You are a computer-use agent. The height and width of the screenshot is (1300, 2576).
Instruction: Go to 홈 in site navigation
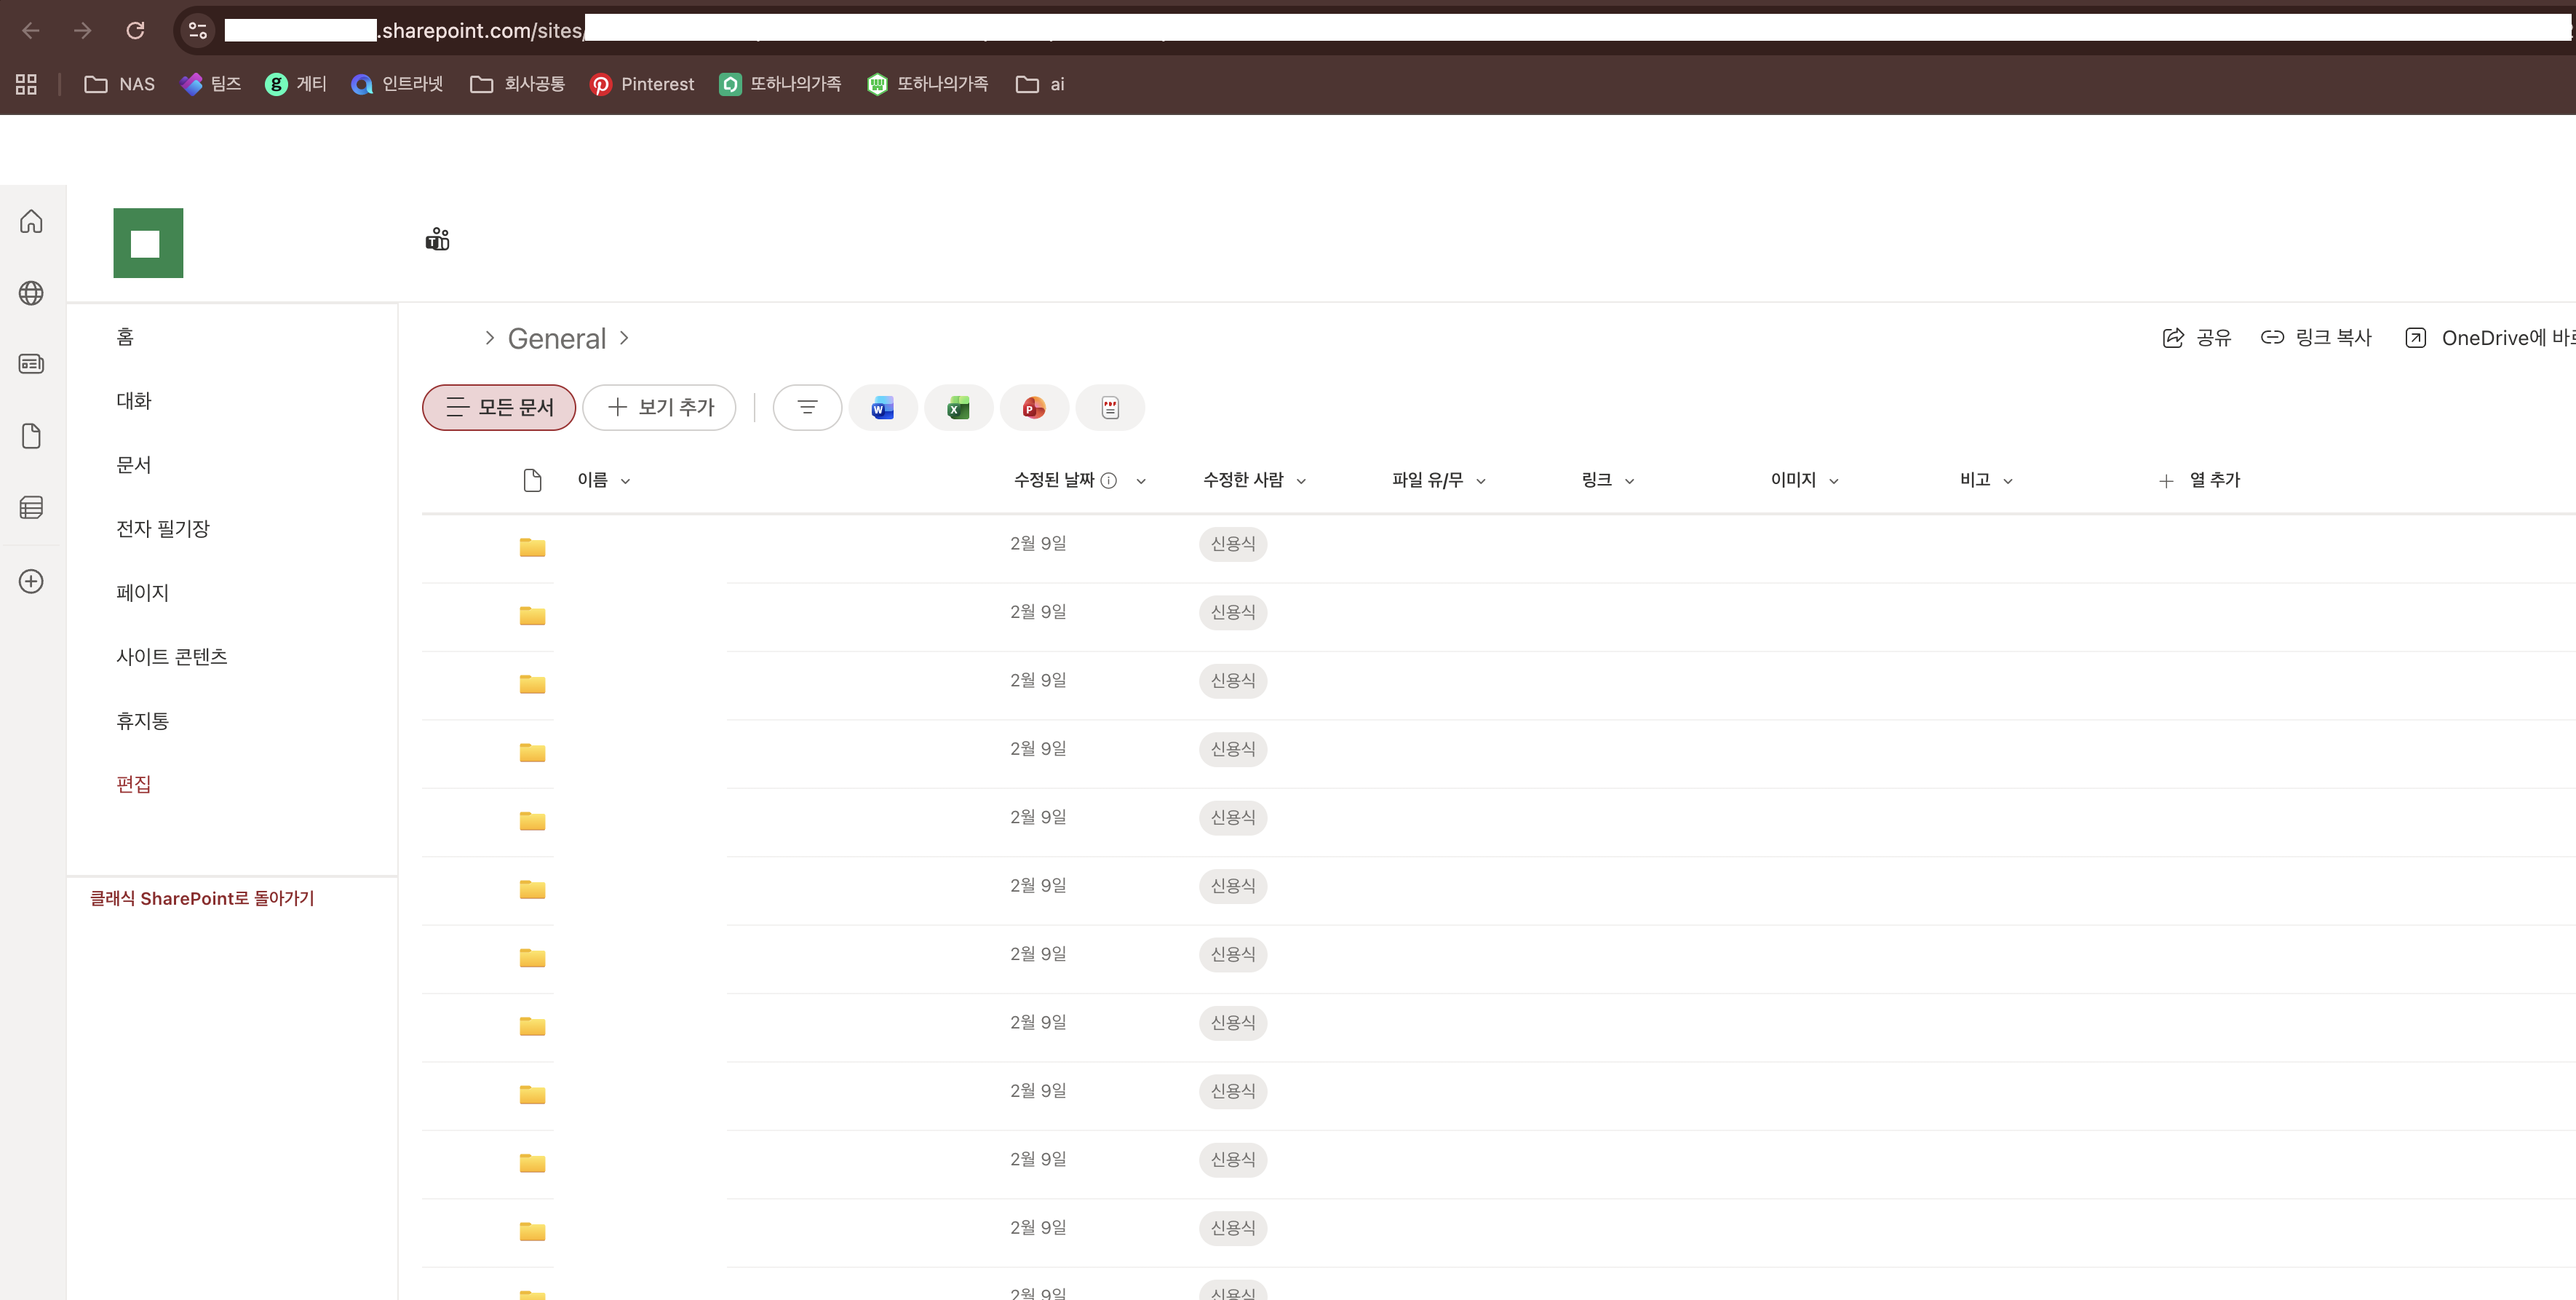125,337
